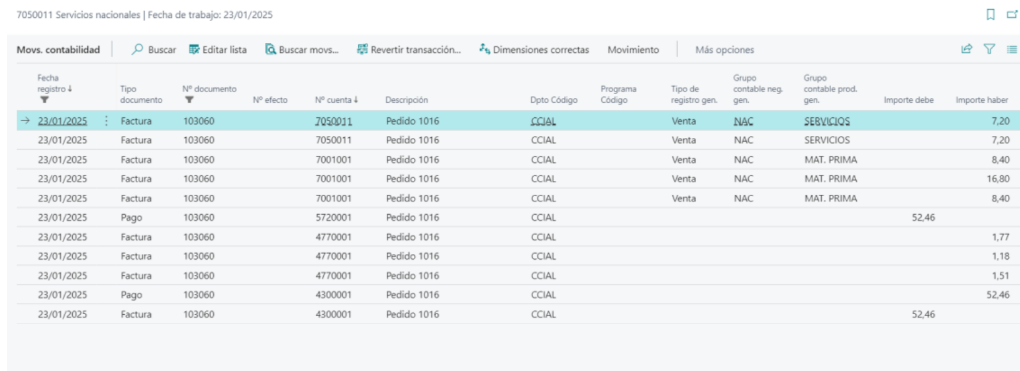Open Tipo documento column header menu
This screenshot has width=1020, height=371.
(x=141, y=95)
